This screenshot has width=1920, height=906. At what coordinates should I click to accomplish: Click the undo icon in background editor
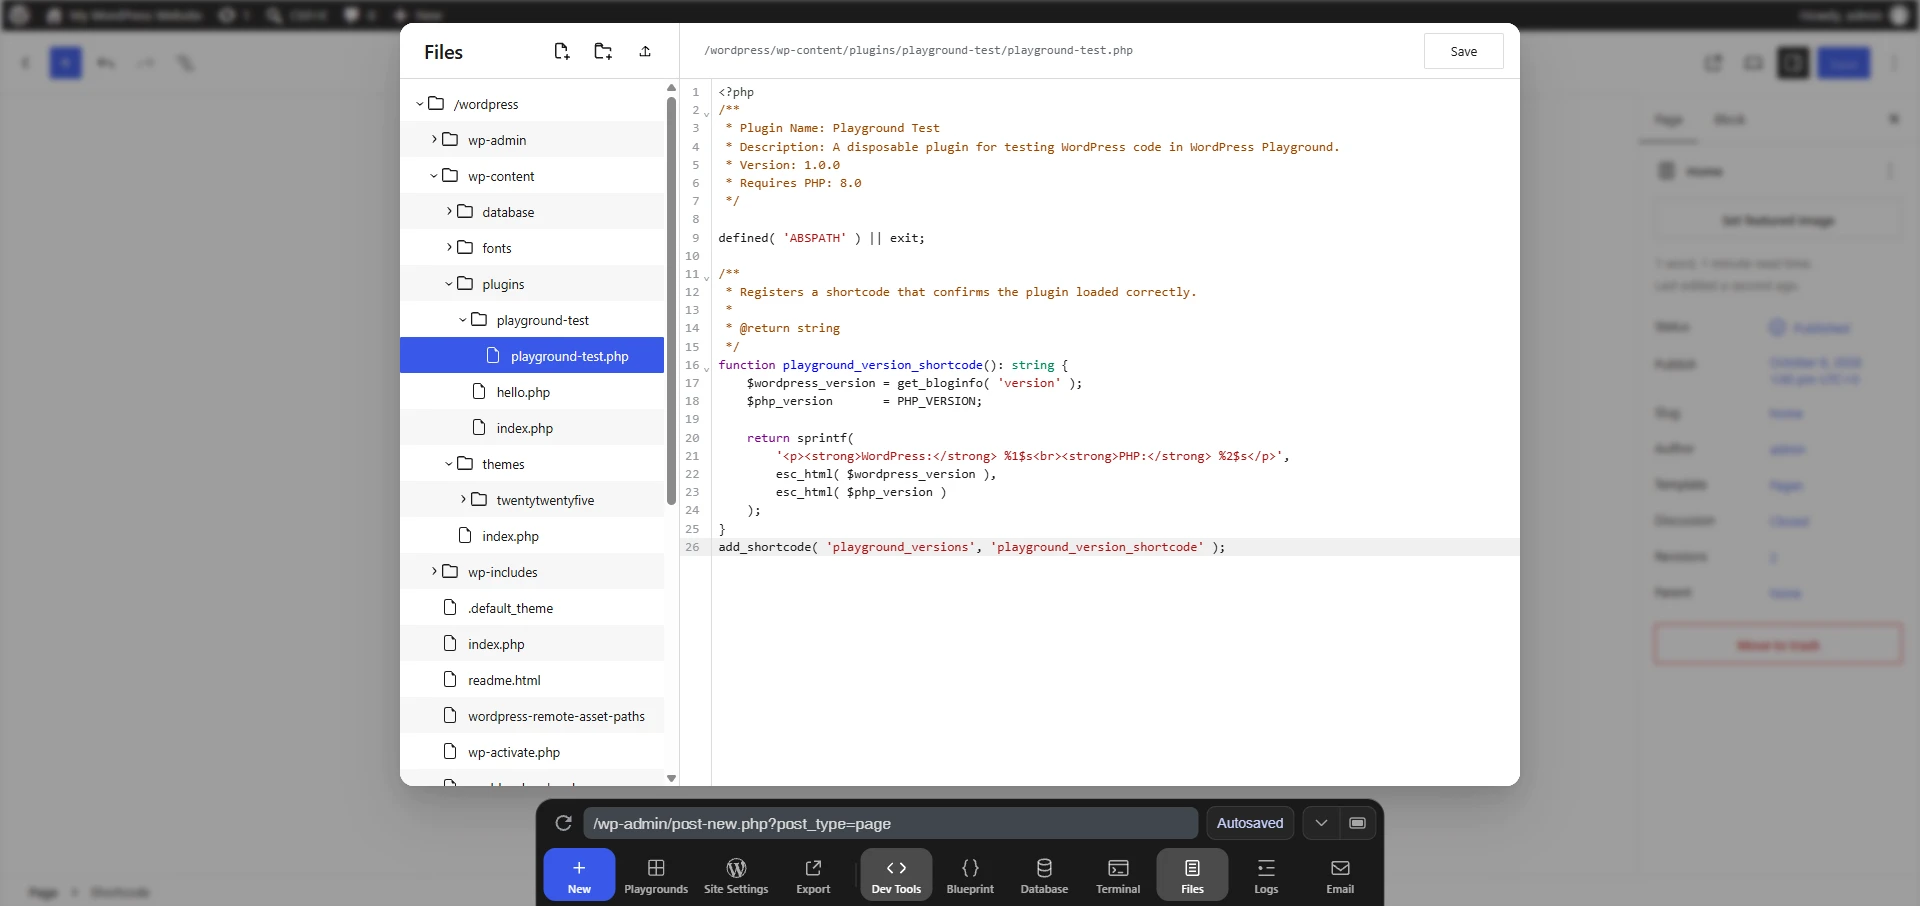coord(106,63)
